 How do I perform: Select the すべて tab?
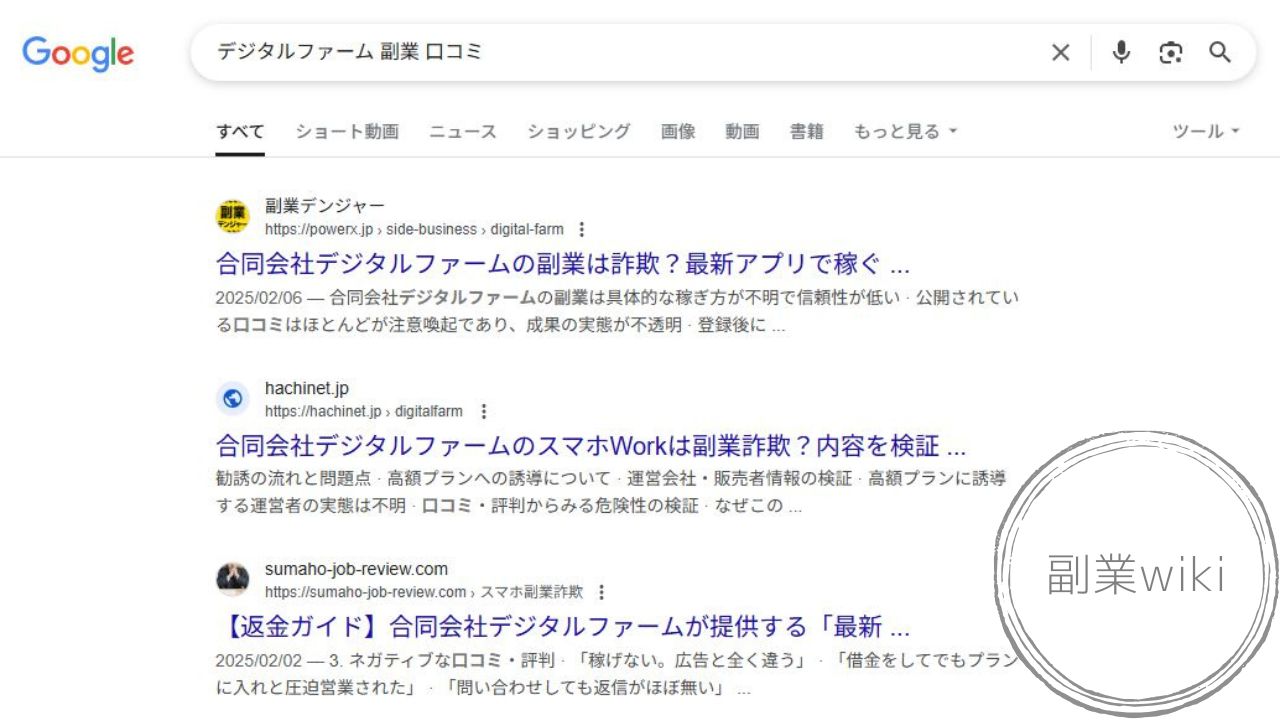tap(240, 131)
